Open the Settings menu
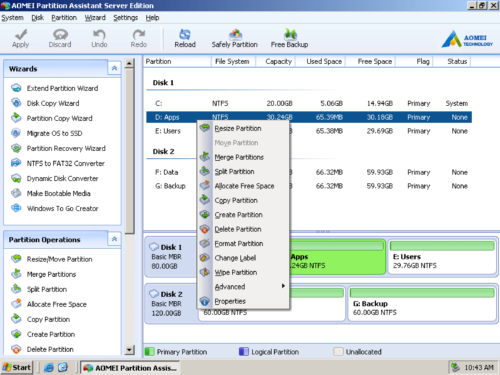 tap(125, 18)
